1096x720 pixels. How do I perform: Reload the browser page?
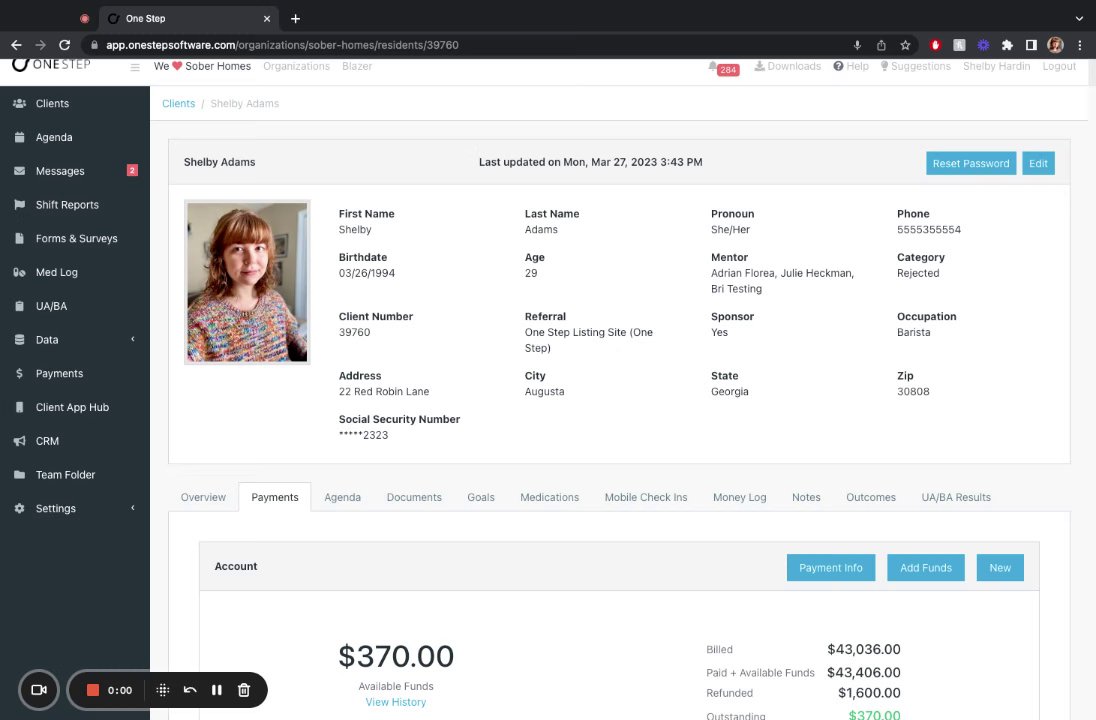[x=64, y=45]
